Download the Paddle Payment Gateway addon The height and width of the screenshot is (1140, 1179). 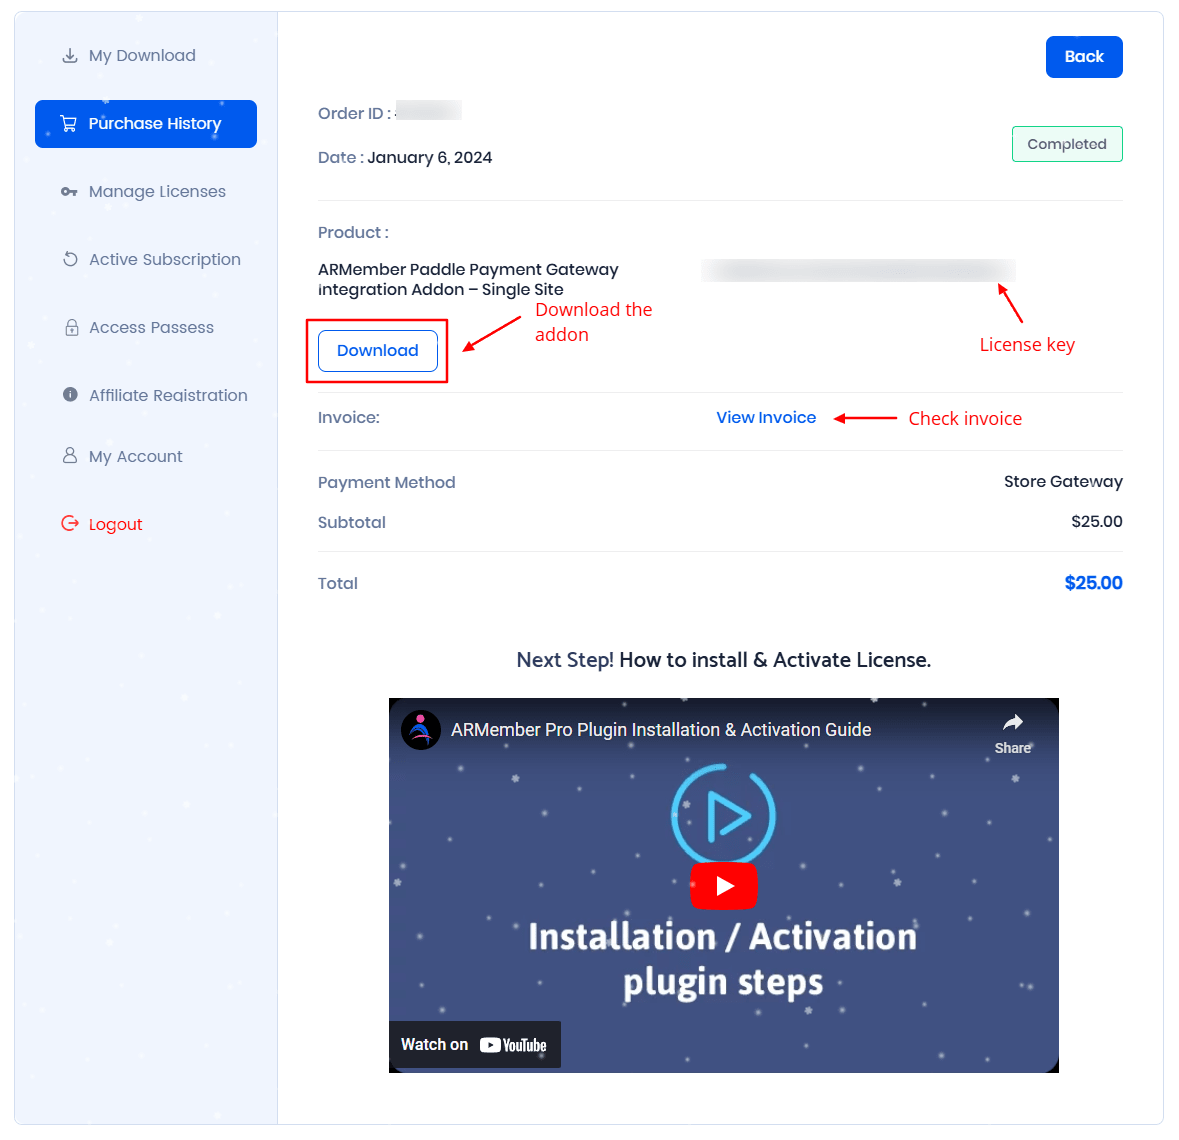coord(377,351)
